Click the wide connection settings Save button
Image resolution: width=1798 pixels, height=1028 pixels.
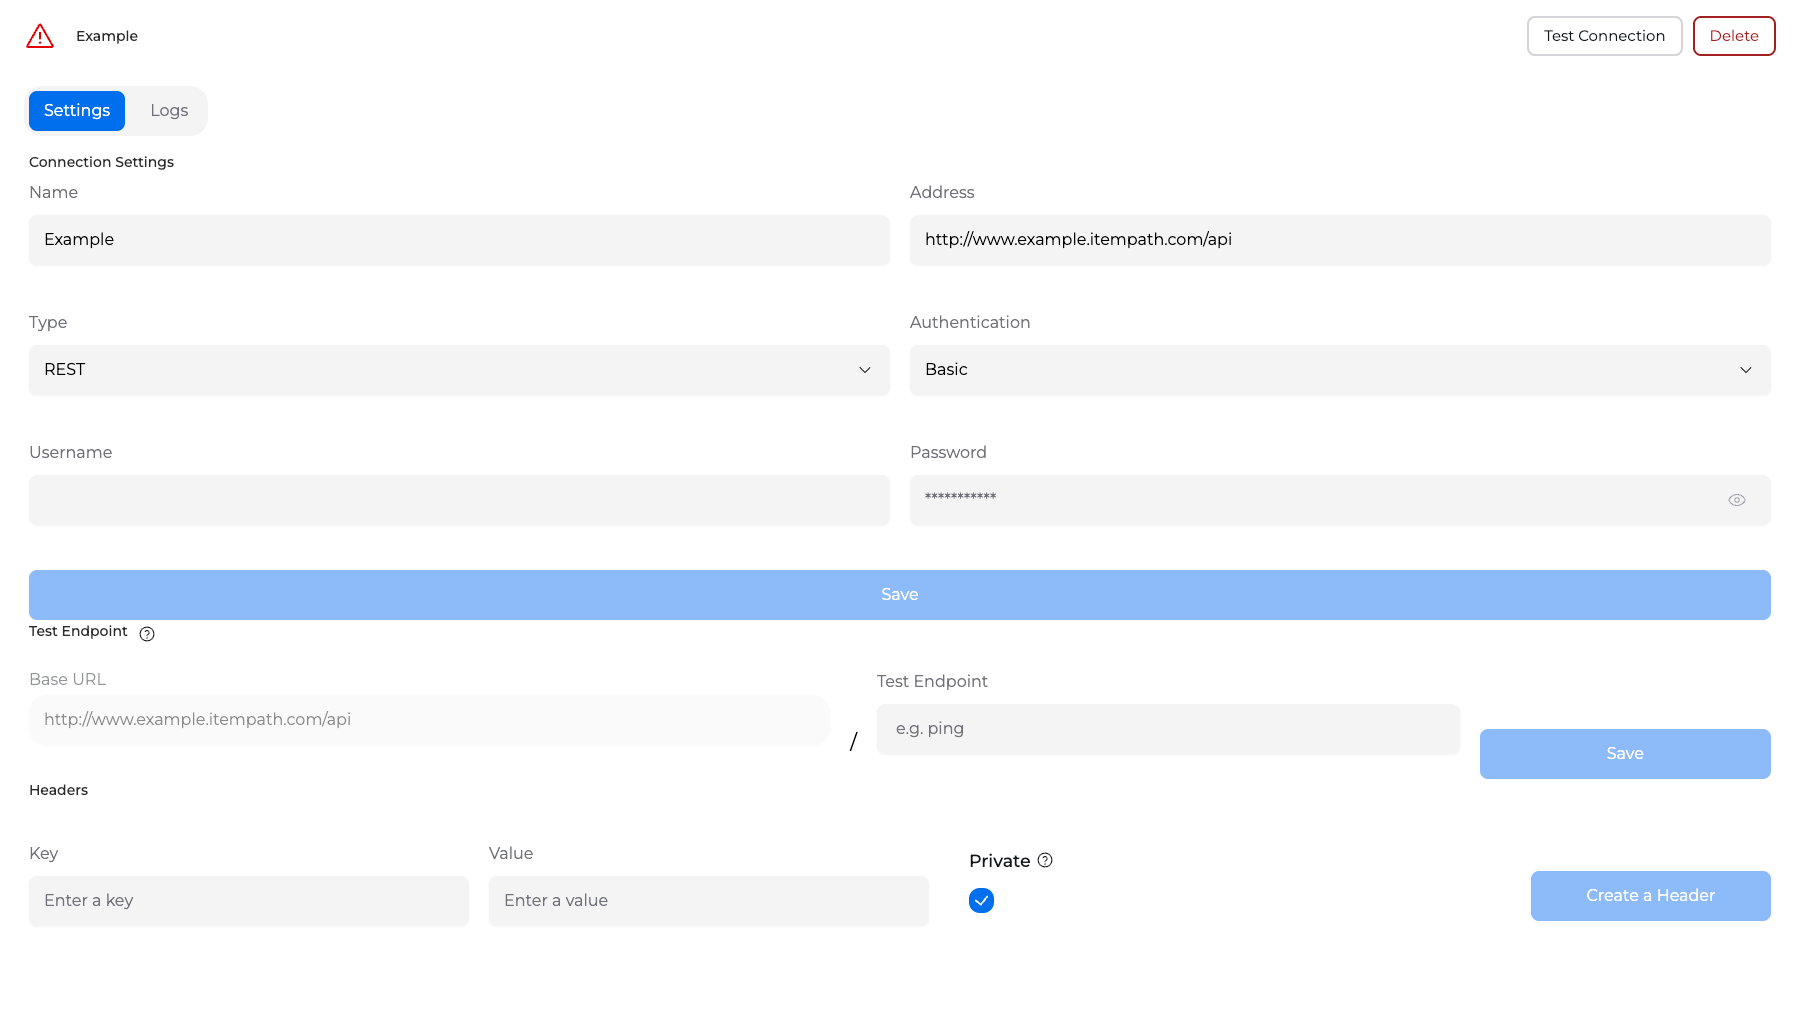(900, 595)
